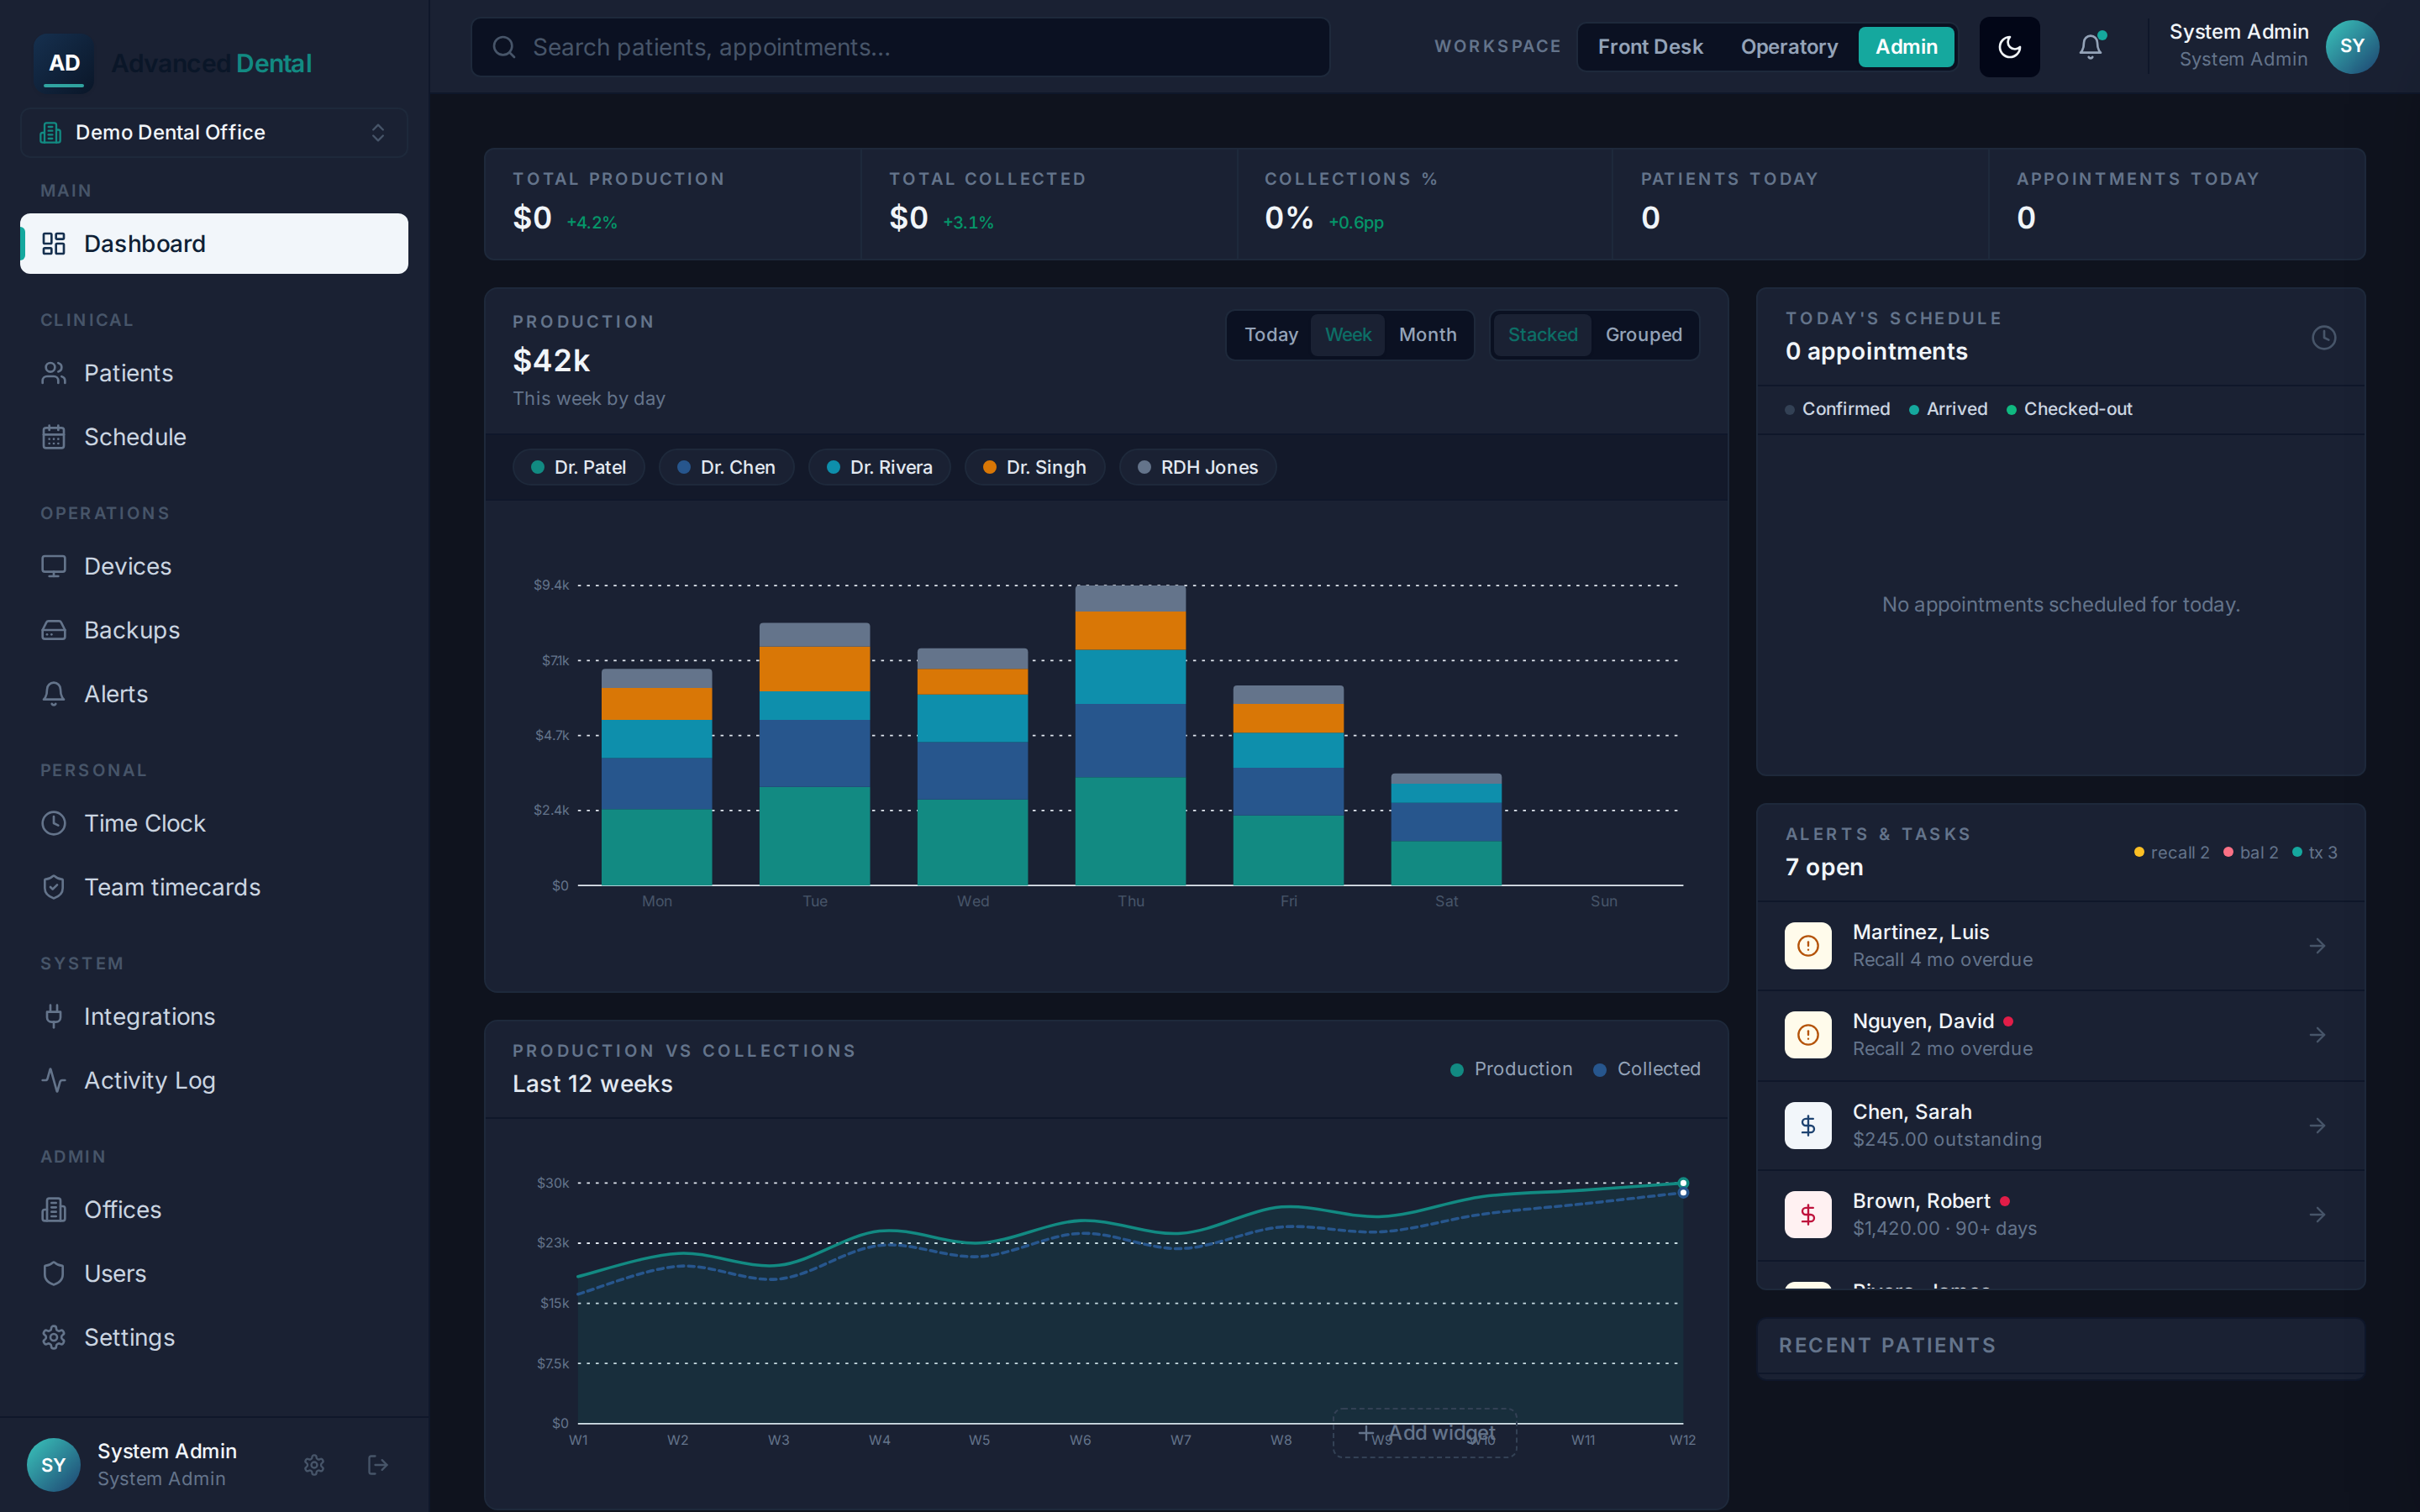Focus the Search patients, appointments field
The width and height of the screenshot is (2420, 1512).
[900, 47]
